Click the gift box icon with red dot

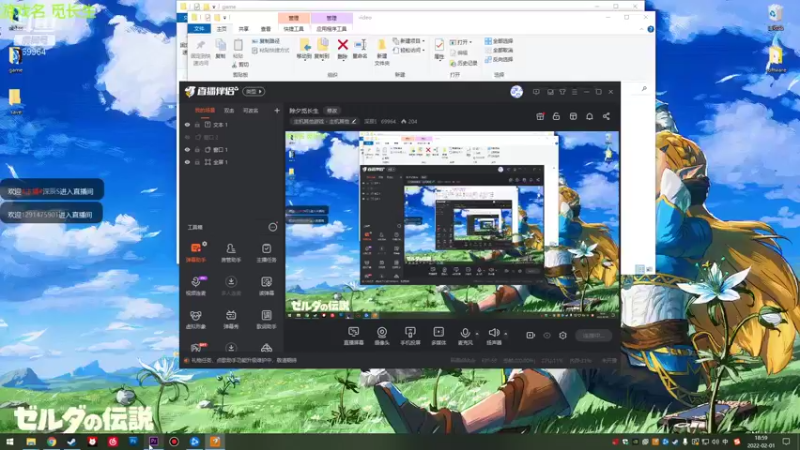coord(540,116)
